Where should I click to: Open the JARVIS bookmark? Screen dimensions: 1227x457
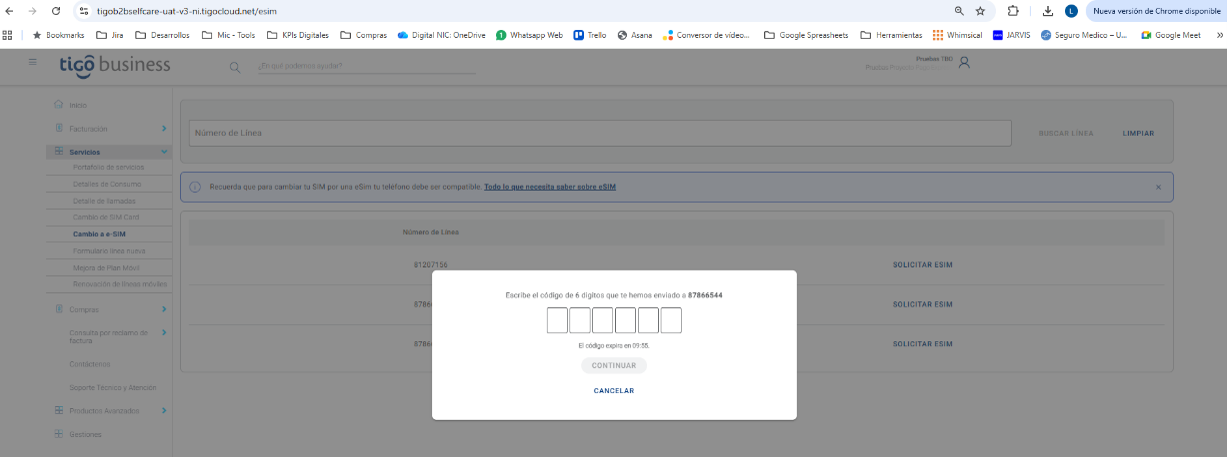(1012, 34)
